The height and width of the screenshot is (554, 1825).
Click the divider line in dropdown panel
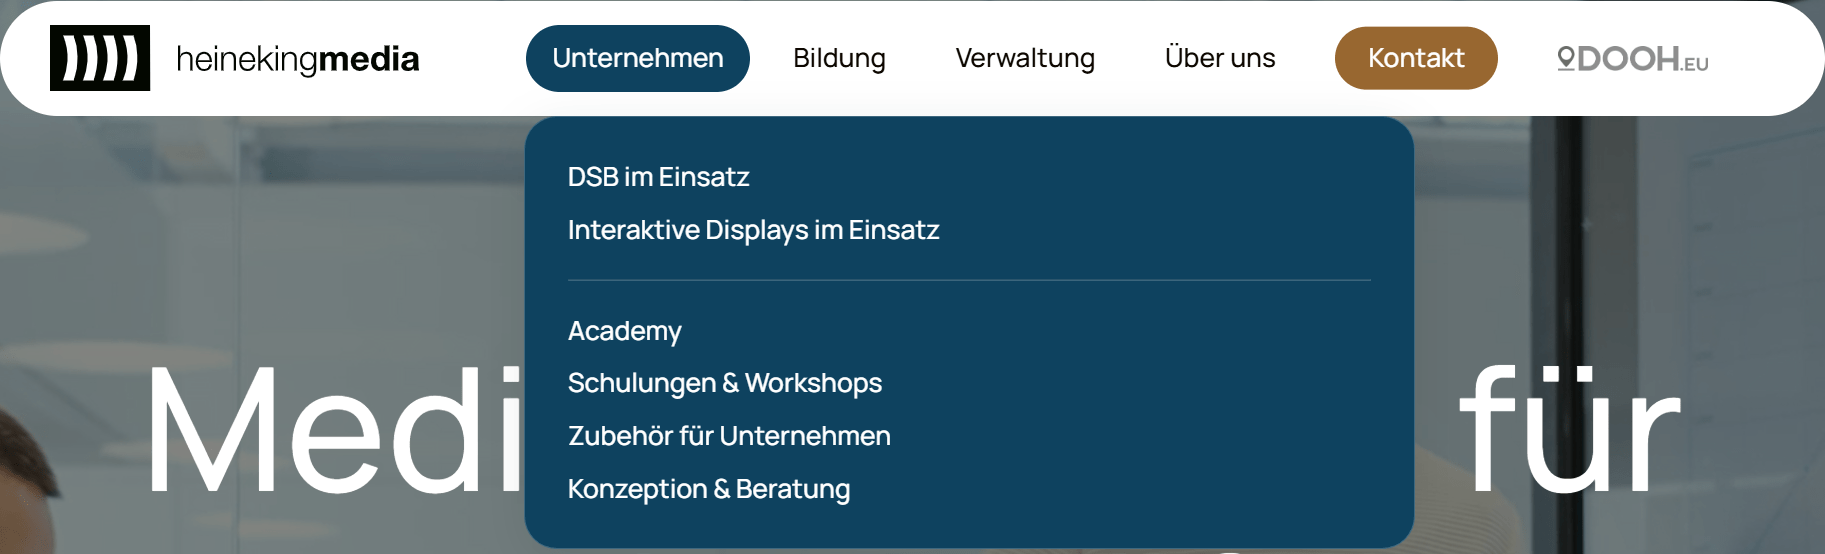click(969, 280)
